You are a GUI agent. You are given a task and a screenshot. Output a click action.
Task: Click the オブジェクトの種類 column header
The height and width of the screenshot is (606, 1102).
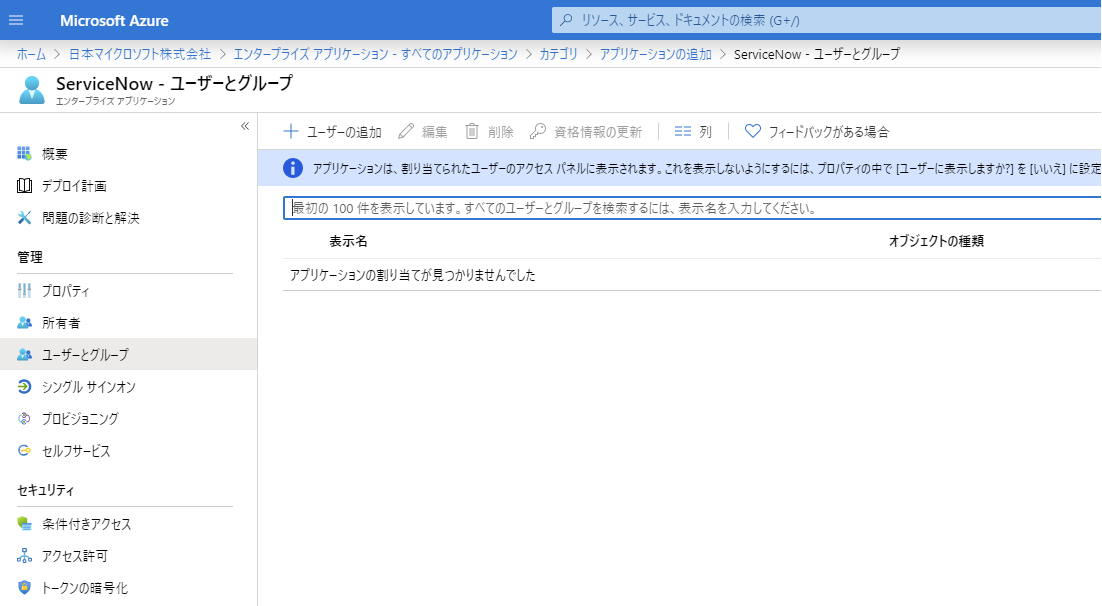pos(936,241)
